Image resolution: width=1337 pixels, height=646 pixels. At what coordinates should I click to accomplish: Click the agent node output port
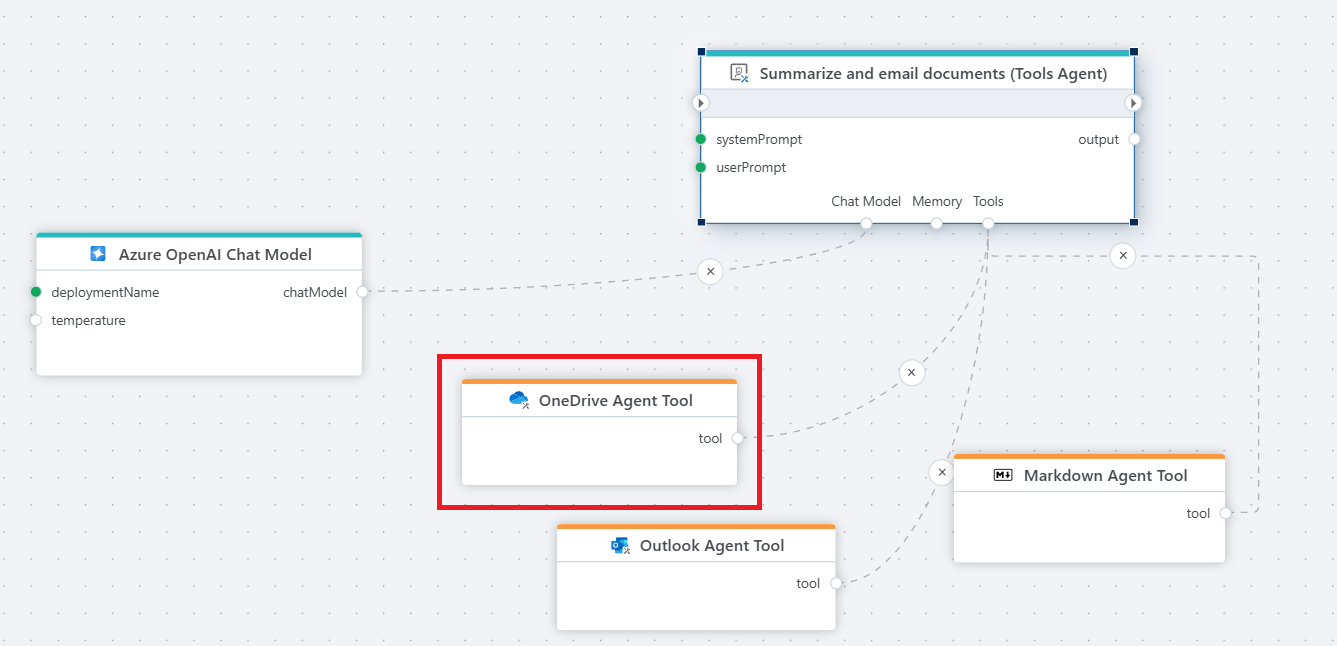point(1133,139)
